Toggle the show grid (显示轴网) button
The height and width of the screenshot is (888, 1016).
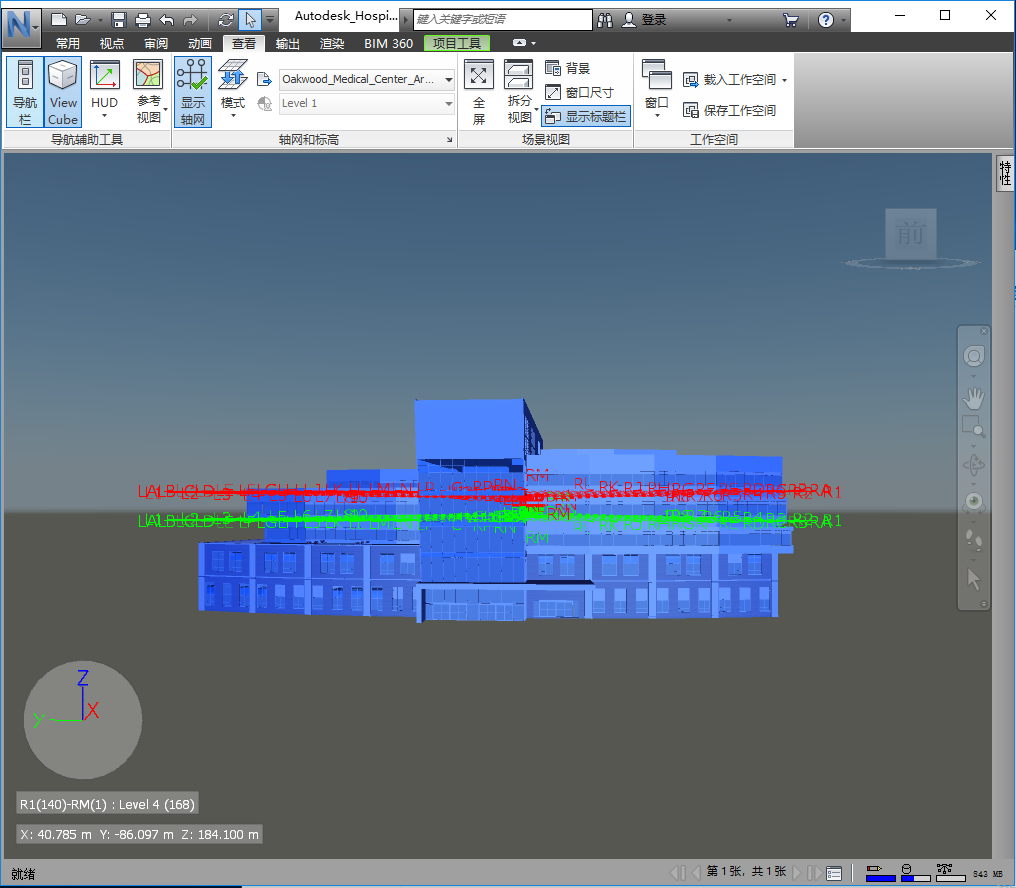[x=192, y=91]
